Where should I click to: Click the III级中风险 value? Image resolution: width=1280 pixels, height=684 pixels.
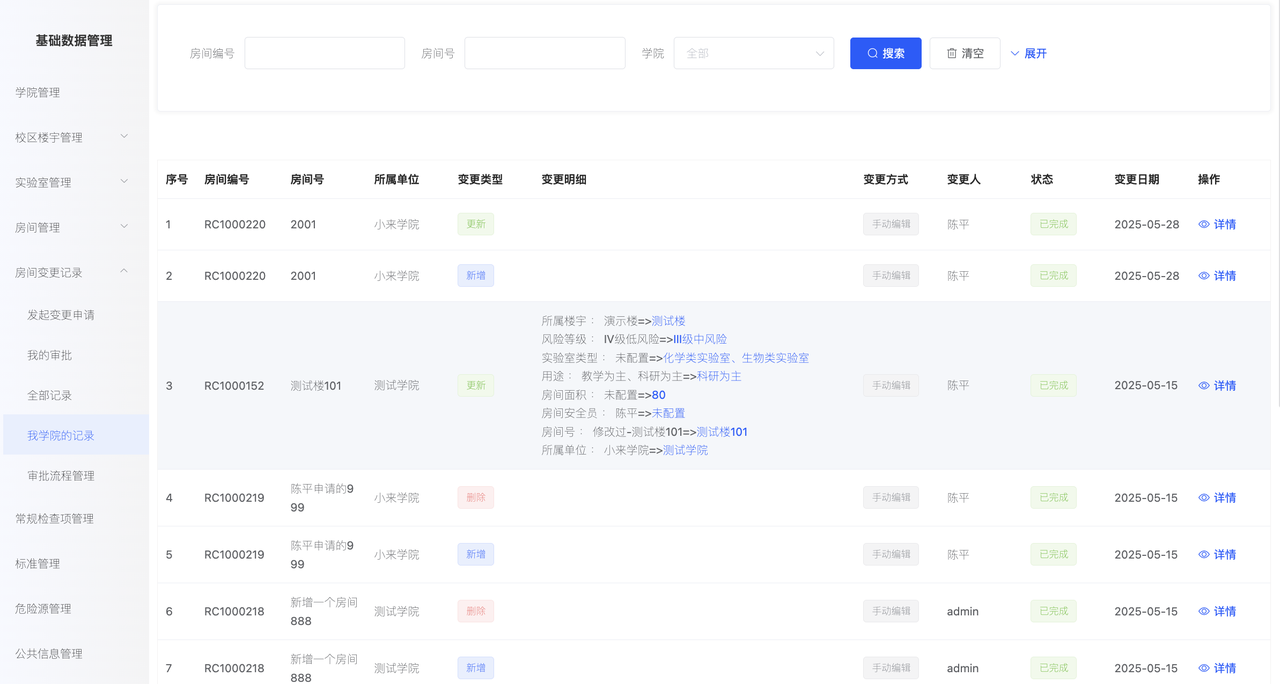[x=699, y=340]
